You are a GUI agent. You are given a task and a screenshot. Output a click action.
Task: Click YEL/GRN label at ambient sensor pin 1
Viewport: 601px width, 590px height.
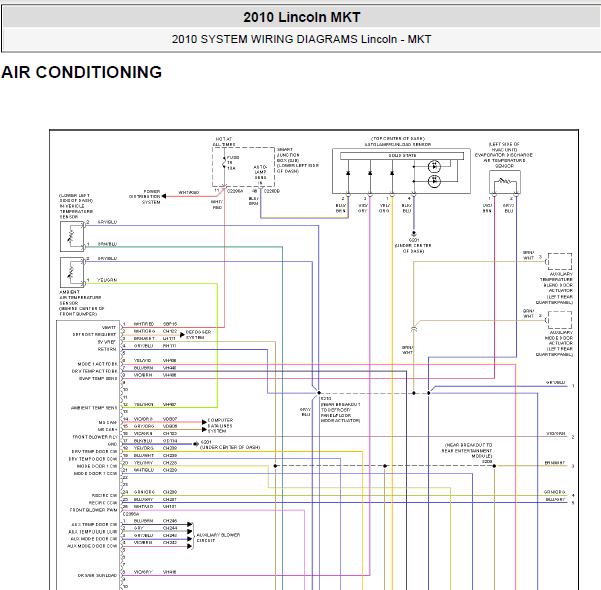(x=107, y=280)
